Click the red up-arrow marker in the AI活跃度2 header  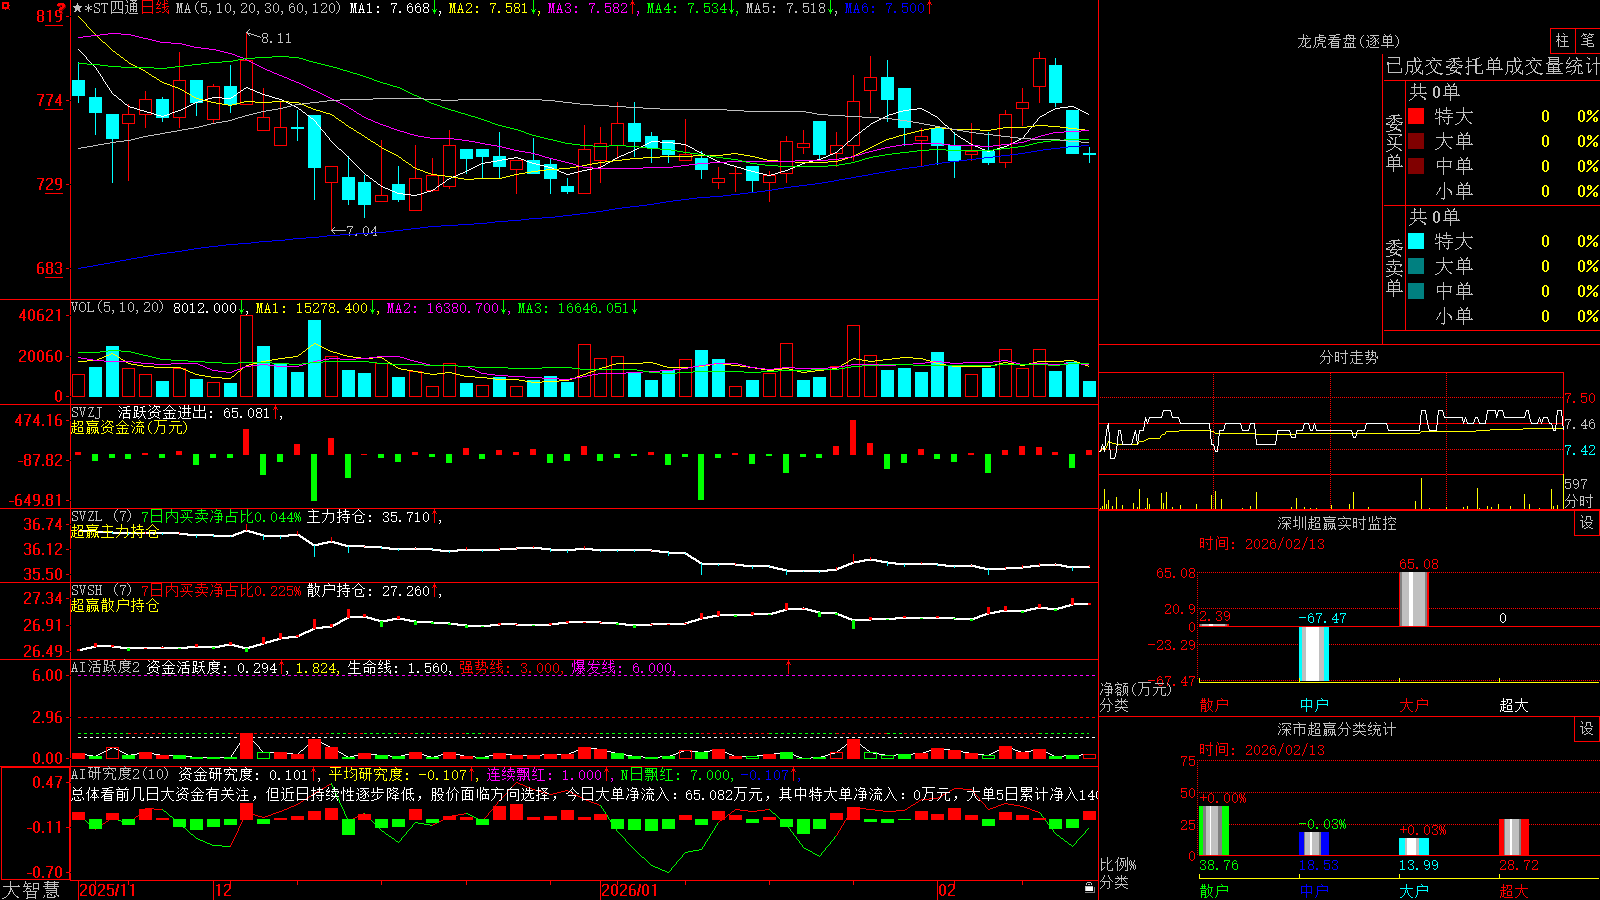coord(789,667)
